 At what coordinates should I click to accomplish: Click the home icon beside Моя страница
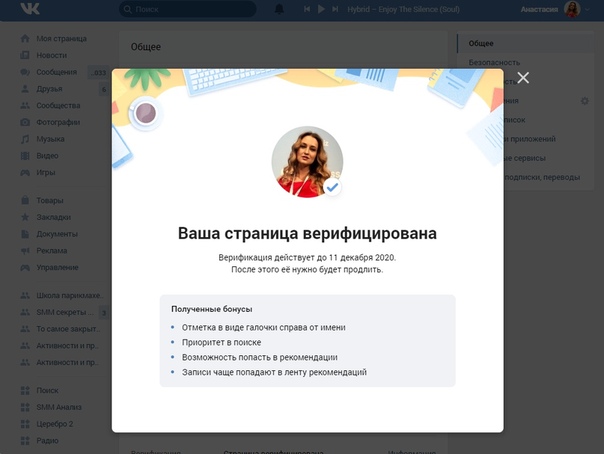point(25,39)
